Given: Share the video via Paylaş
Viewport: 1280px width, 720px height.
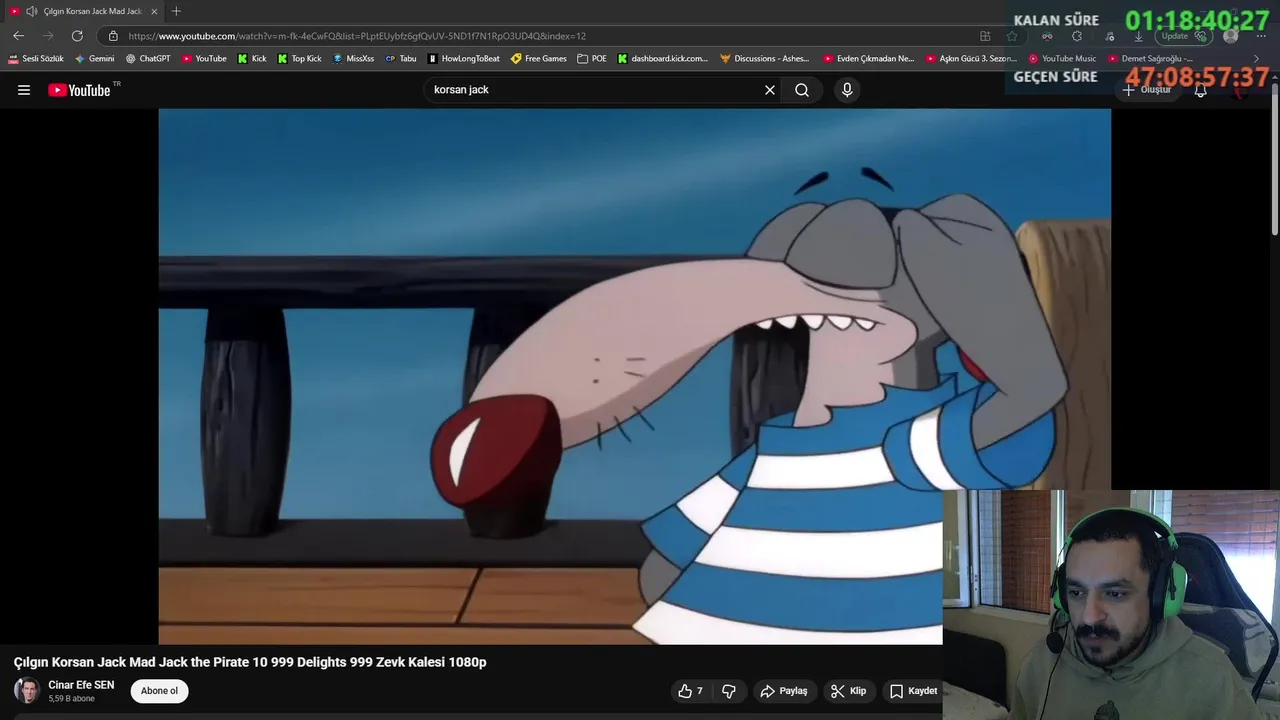Looking at the screenshot, I should tap(784, 691).
